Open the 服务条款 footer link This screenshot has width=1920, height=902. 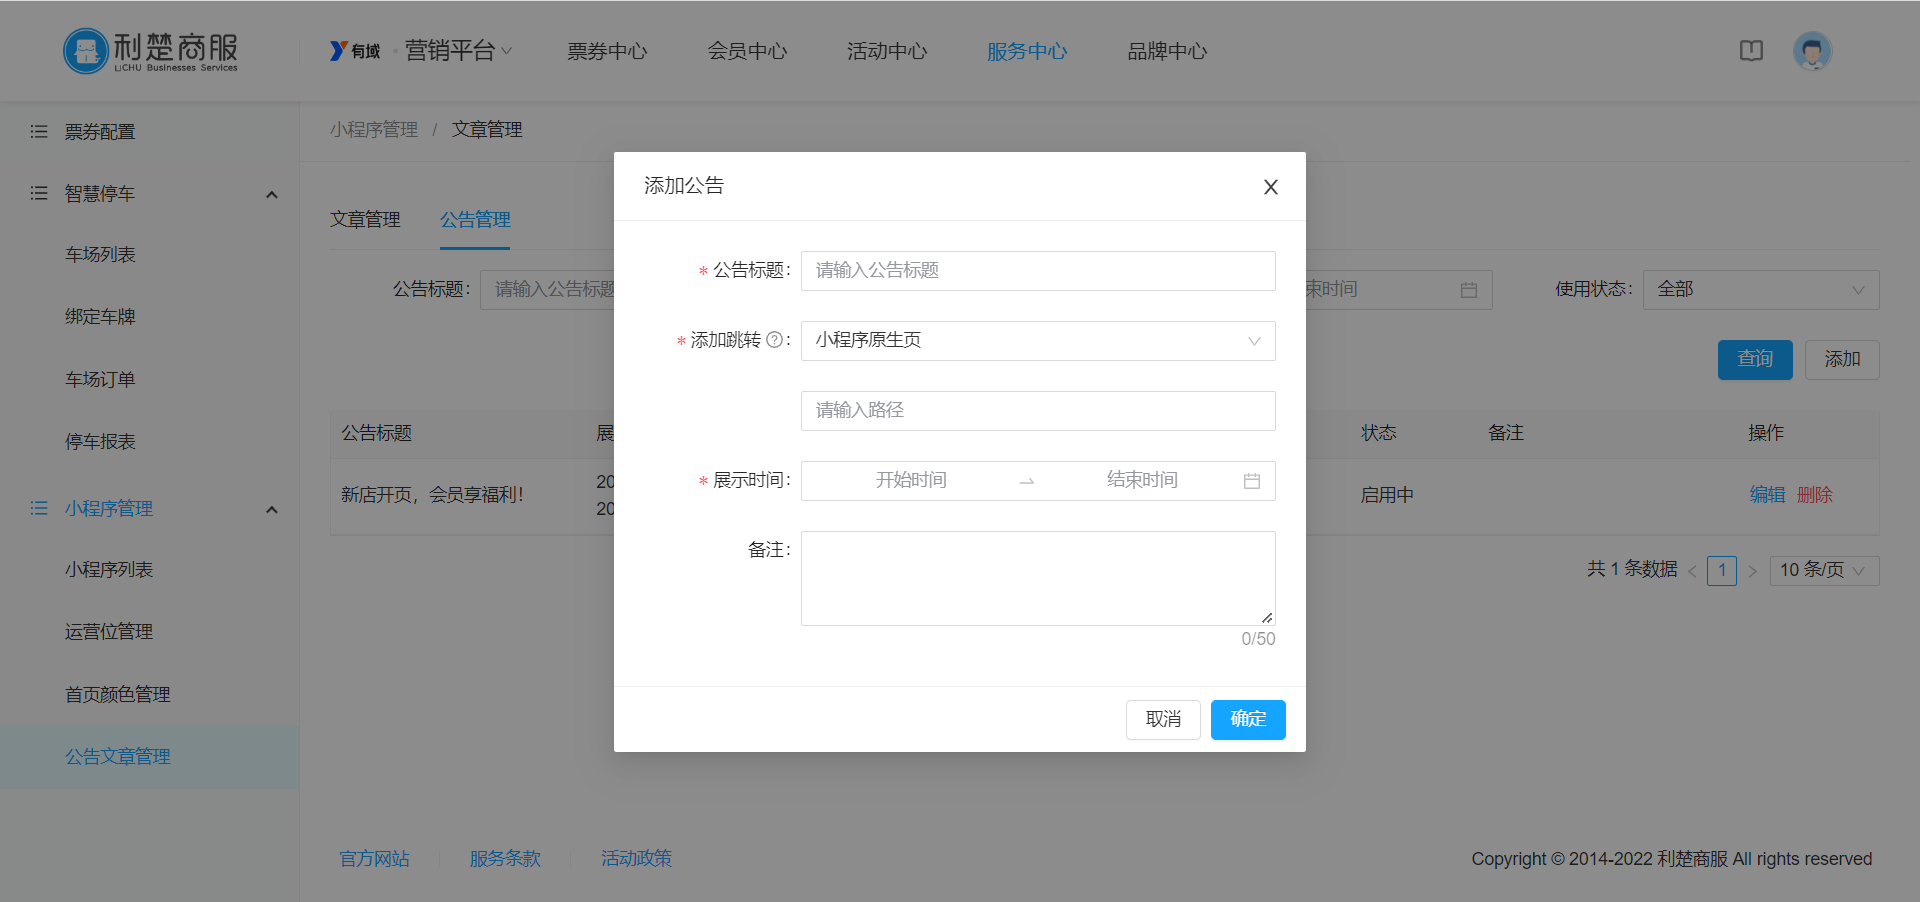click(x=505, y=859)
